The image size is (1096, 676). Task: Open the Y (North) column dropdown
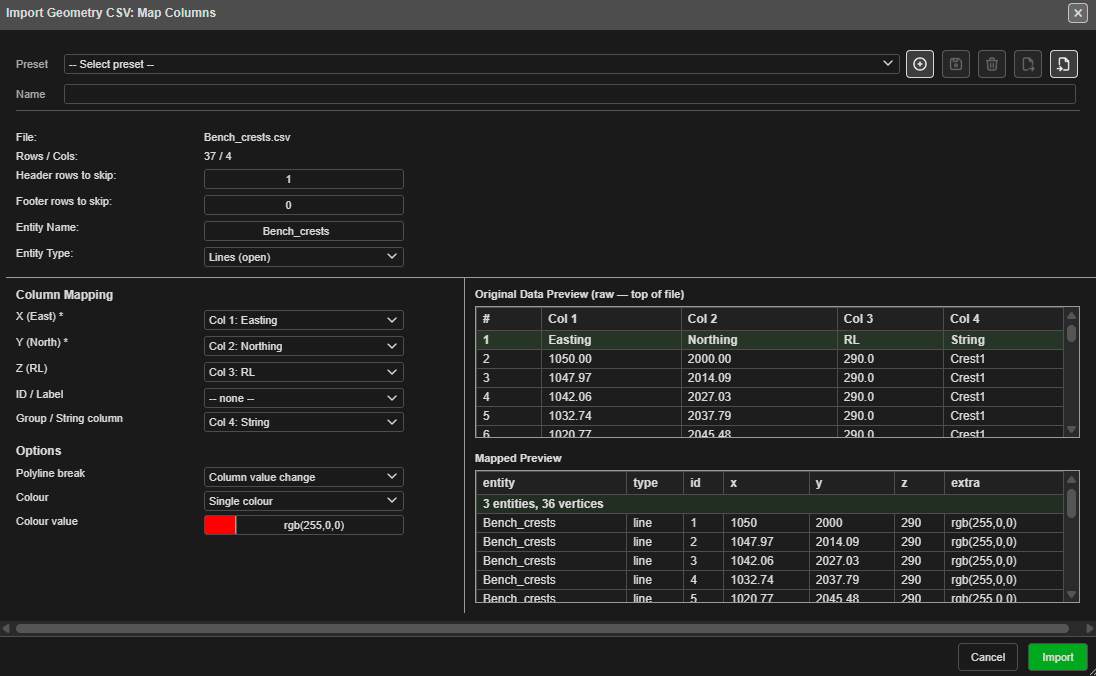click(x=303, y=346)
